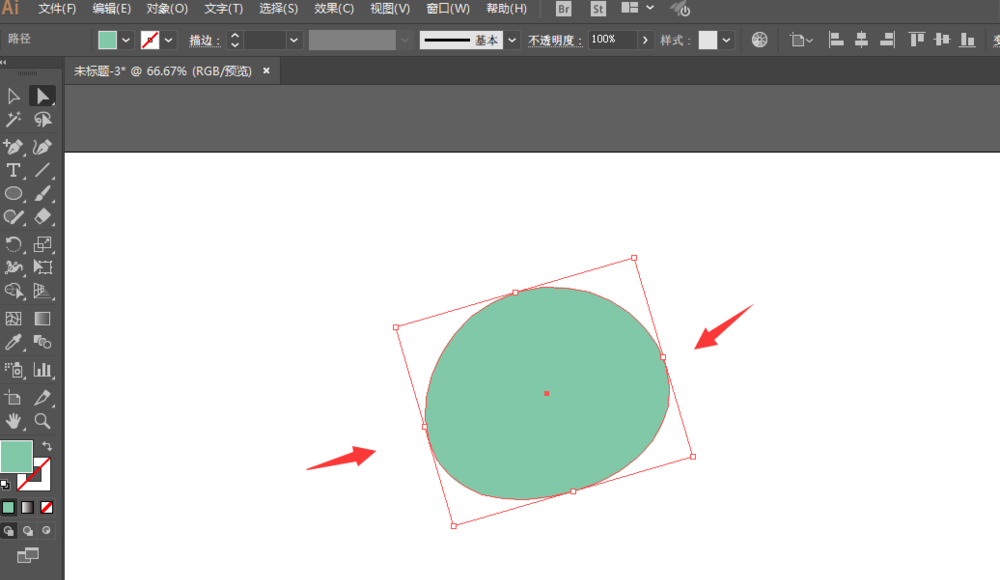1000x580 pixels.
Task: Select the Perspective Grid tool
Action: 42,291
